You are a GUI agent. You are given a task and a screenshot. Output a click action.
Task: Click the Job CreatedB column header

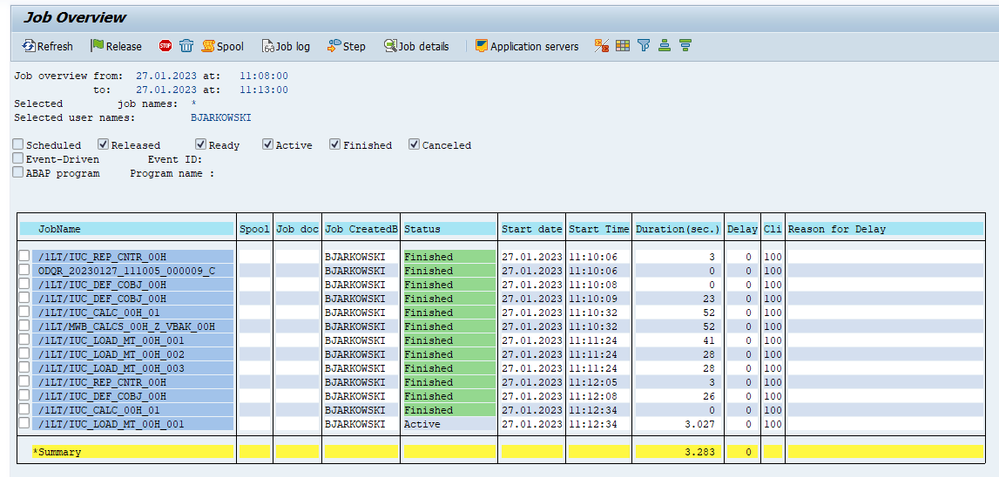(x=361, y=229)
